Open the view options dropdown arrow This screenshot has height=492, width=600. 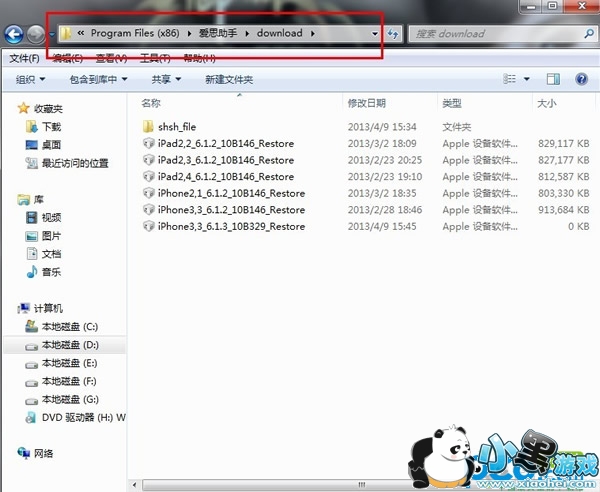(527, 79)
